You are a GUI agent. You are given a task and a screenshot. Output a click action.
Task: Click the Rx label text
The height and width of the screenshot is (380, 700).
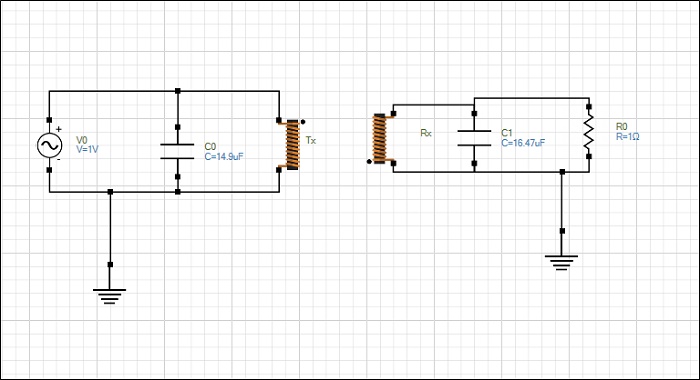point(426,133)
